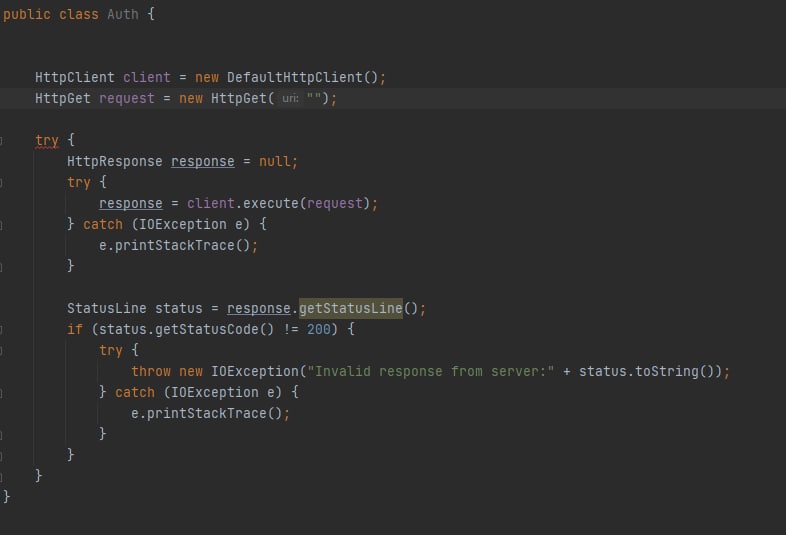Click the 'StatusLine' type name
Viewport: 786px width, 535px height.
pos(107,308)
